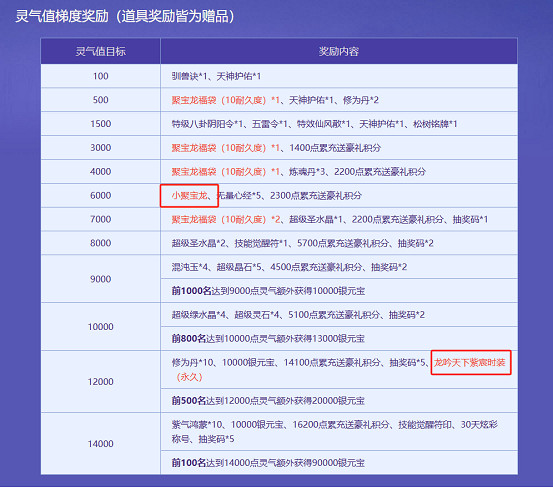
Task: Select the reward starting 混沌玉*4
Action: coord(289,267)
